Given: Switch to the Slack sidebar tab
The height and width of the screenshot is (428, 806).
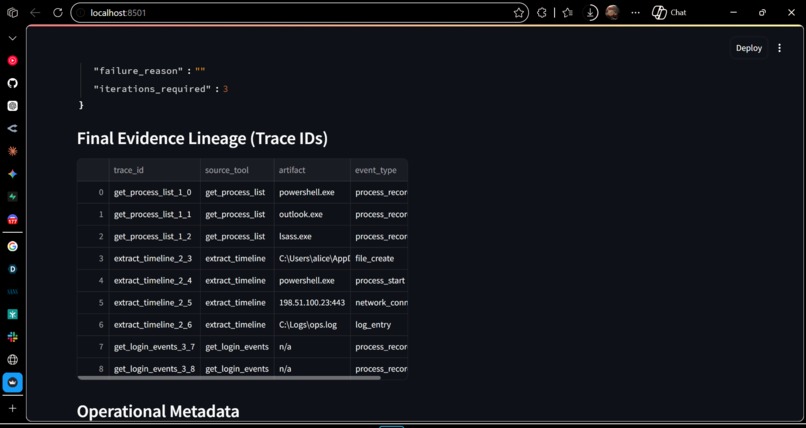Looking at the screenshot, I should pos(12,337).
